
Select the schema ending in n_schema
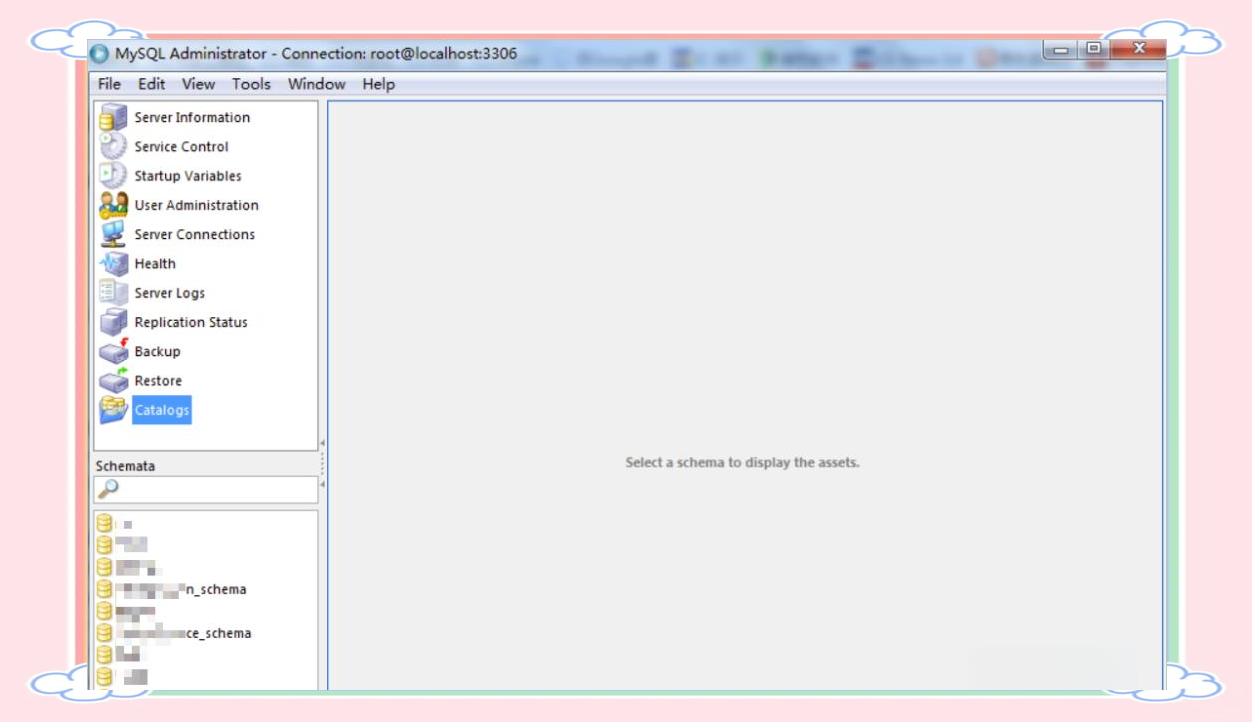(x=181, y=589)
